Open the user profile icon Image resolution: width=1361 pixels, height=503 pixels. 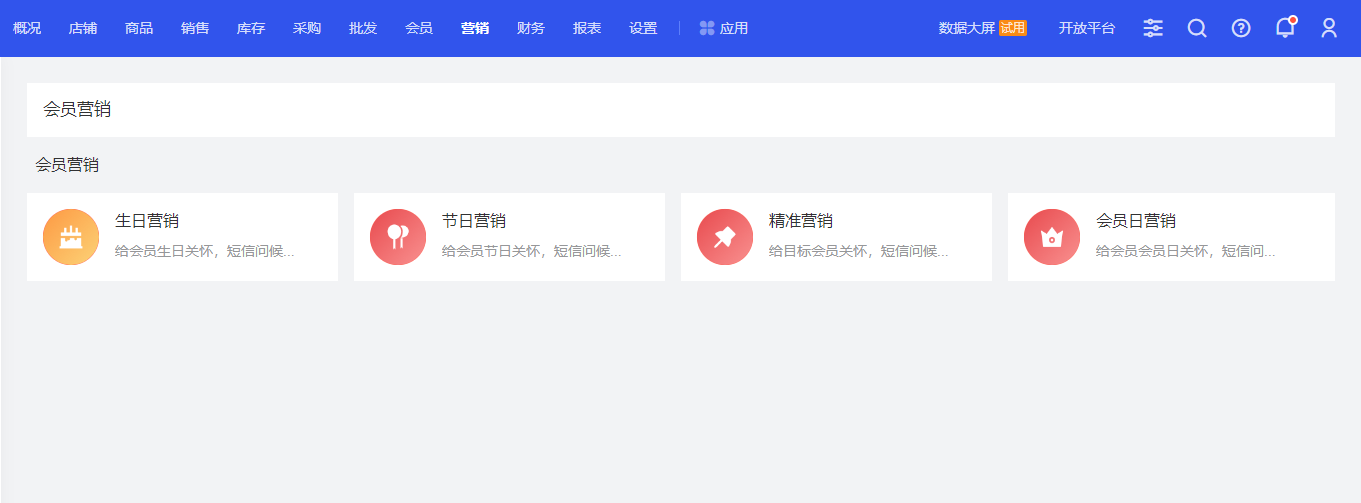tap(1329, 28)
